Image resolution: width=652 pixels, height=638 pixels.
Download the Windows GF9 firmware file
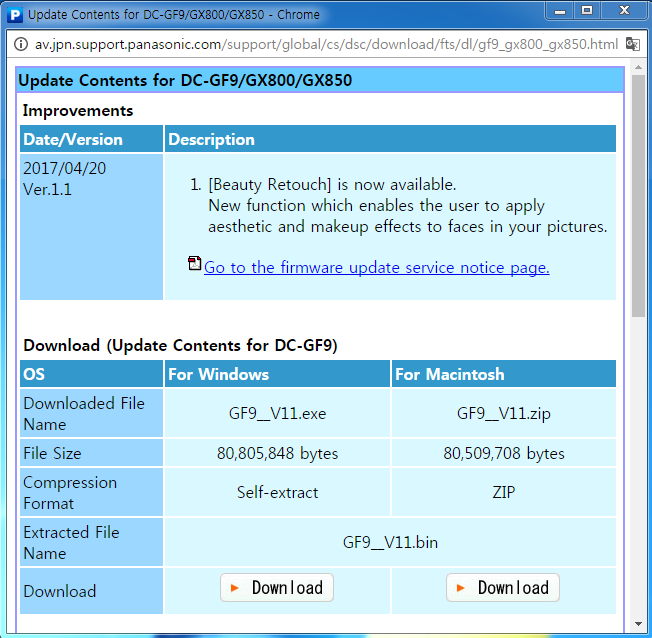point(277,588)
